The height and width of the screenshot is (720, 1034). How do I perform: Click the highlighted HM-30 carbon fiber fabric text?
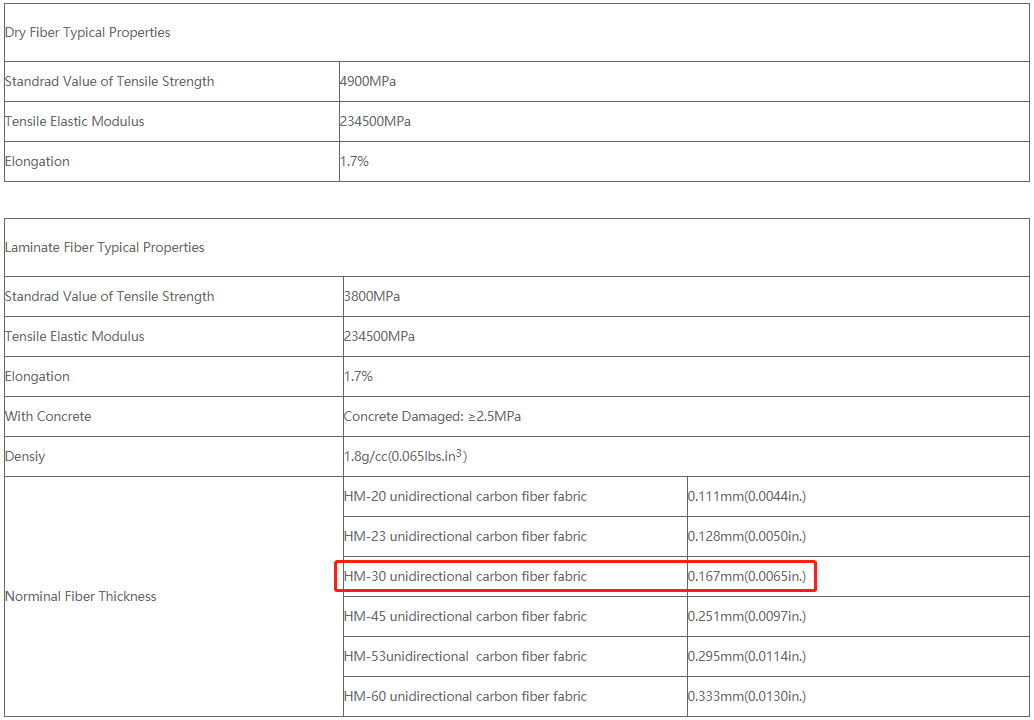465,577
